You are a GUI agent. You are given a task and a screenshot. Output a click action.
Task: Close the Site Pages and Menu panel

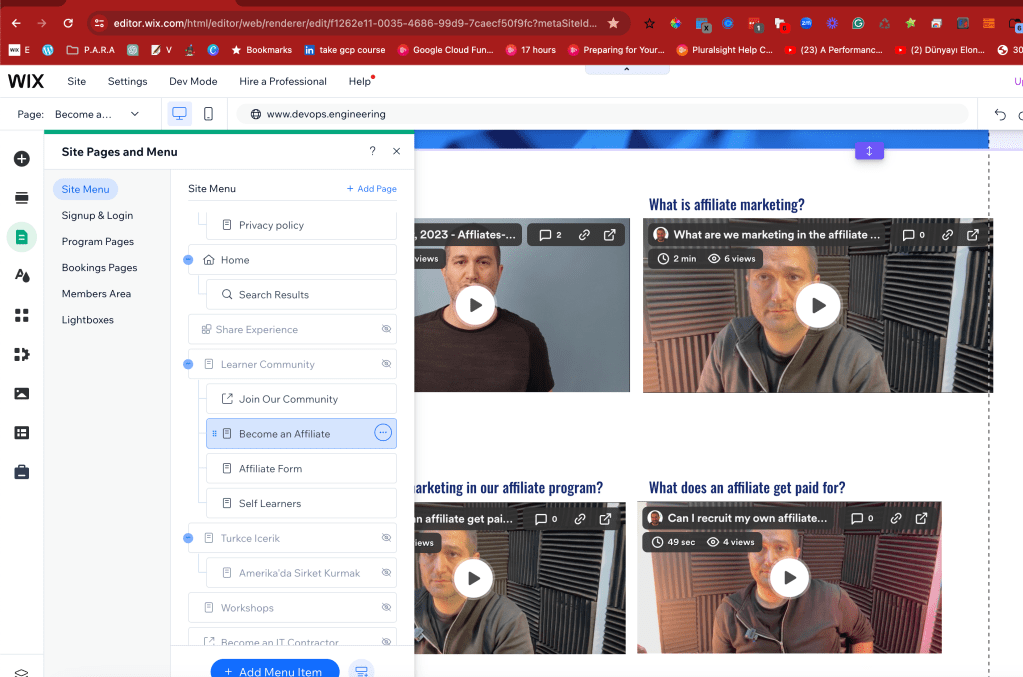click(396, 151)
